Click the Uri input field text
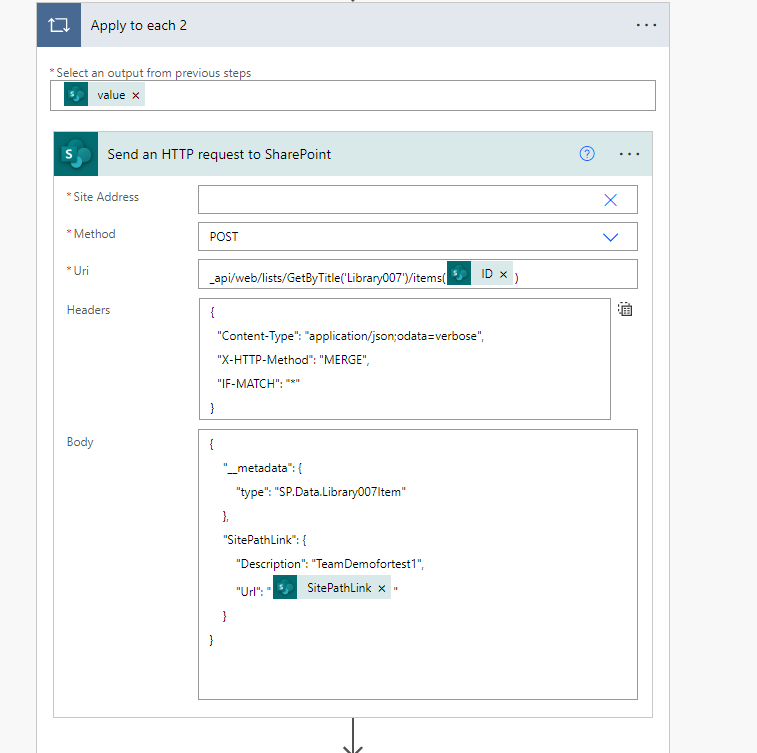The image size is (757, 753). [x=327, y=278]
